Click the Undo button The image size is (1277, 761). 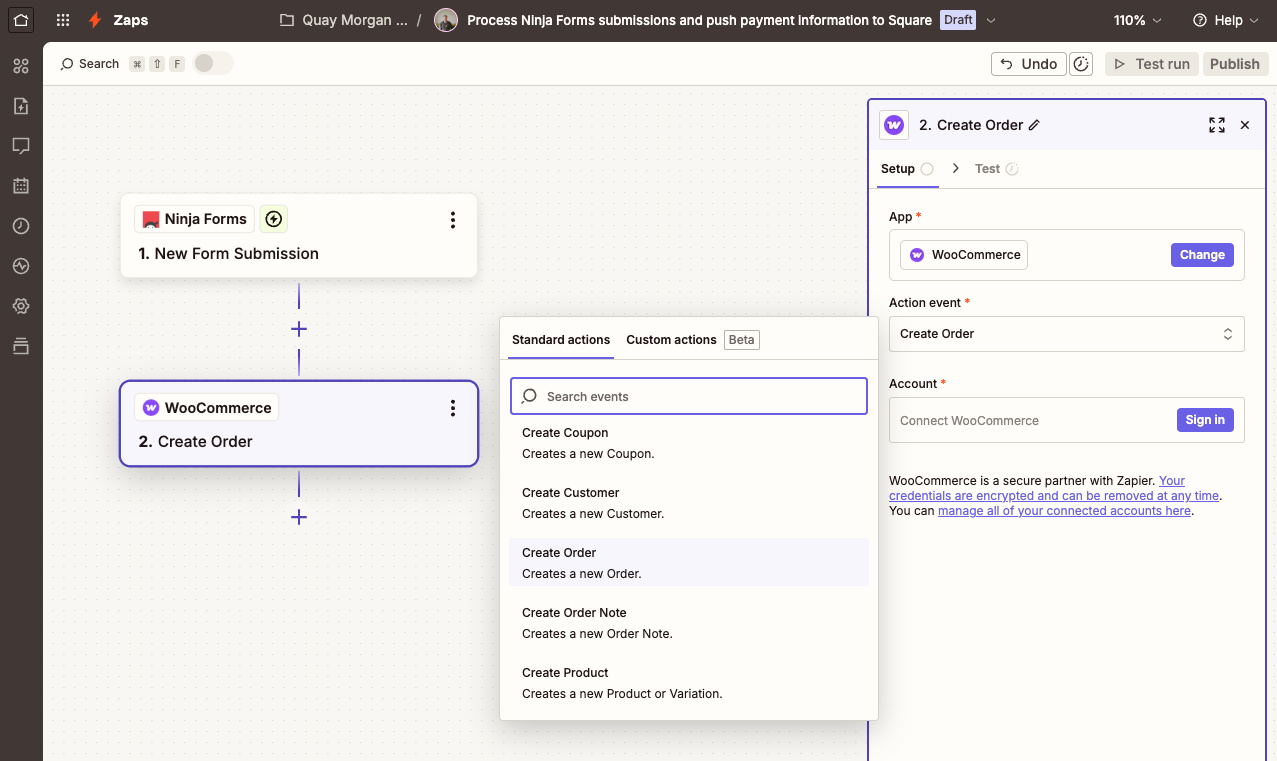pos(1029,64)
